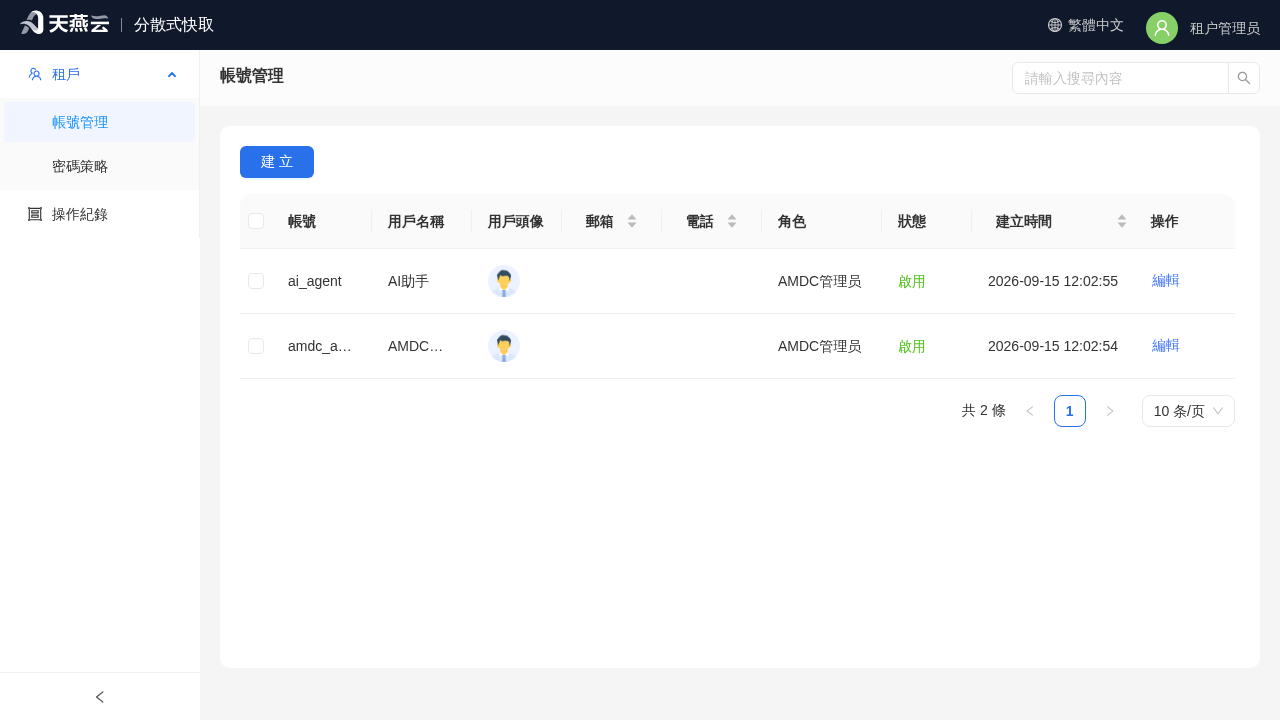Click the 狀態 column header
1280x720 pixels.
pyautogui.click(x=912, y=221)
